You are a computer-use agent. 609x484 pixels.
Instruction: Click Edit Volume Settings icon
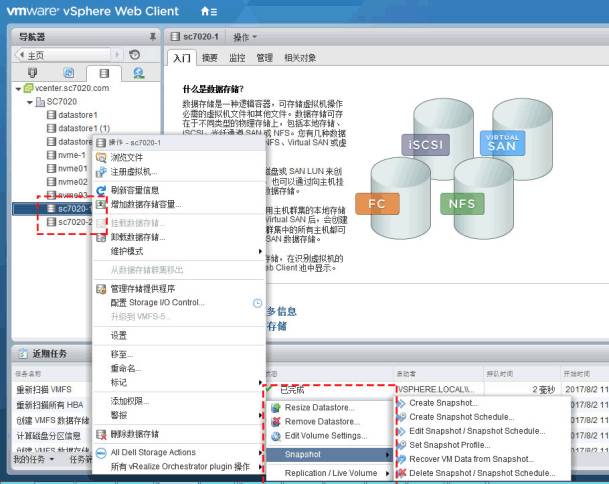tap(276, 436)
